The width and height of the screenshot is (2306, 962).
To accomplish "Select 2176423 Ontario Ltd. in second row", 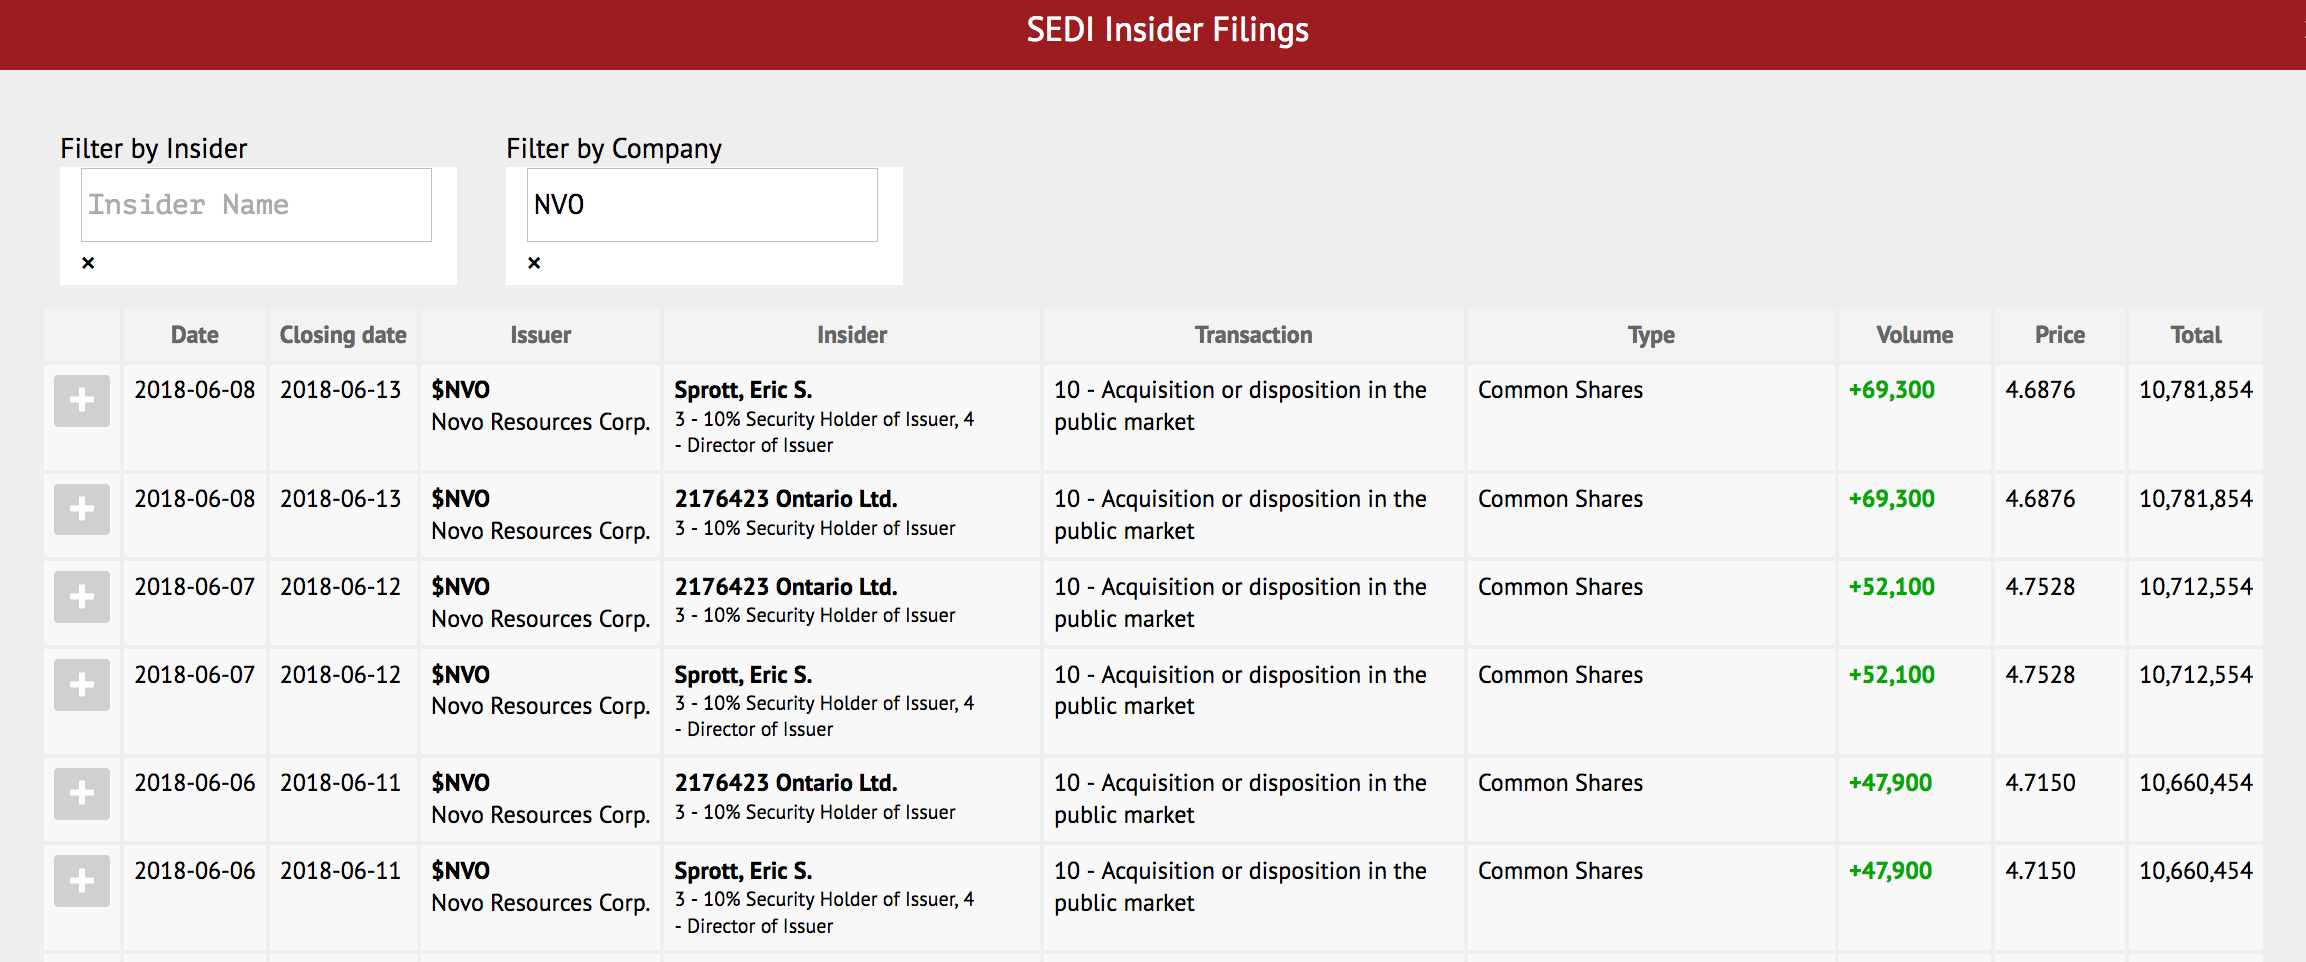I will 786,499.
